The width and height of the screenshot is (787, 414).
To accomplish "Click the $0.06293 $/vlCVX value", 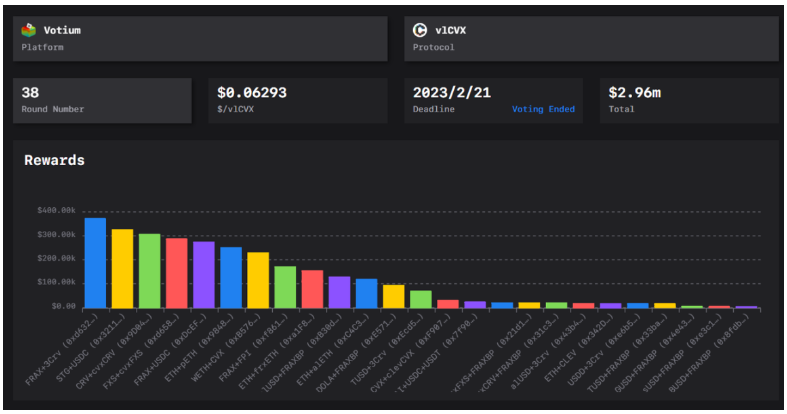I will (252, 93).
